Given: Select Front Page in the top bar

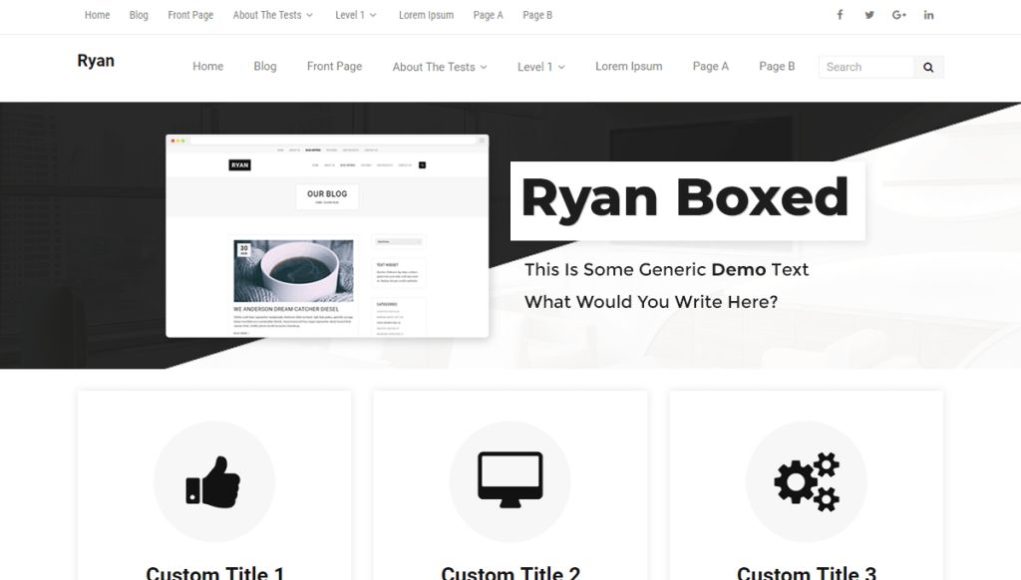Looking at the screenshot, I should 191,15.
